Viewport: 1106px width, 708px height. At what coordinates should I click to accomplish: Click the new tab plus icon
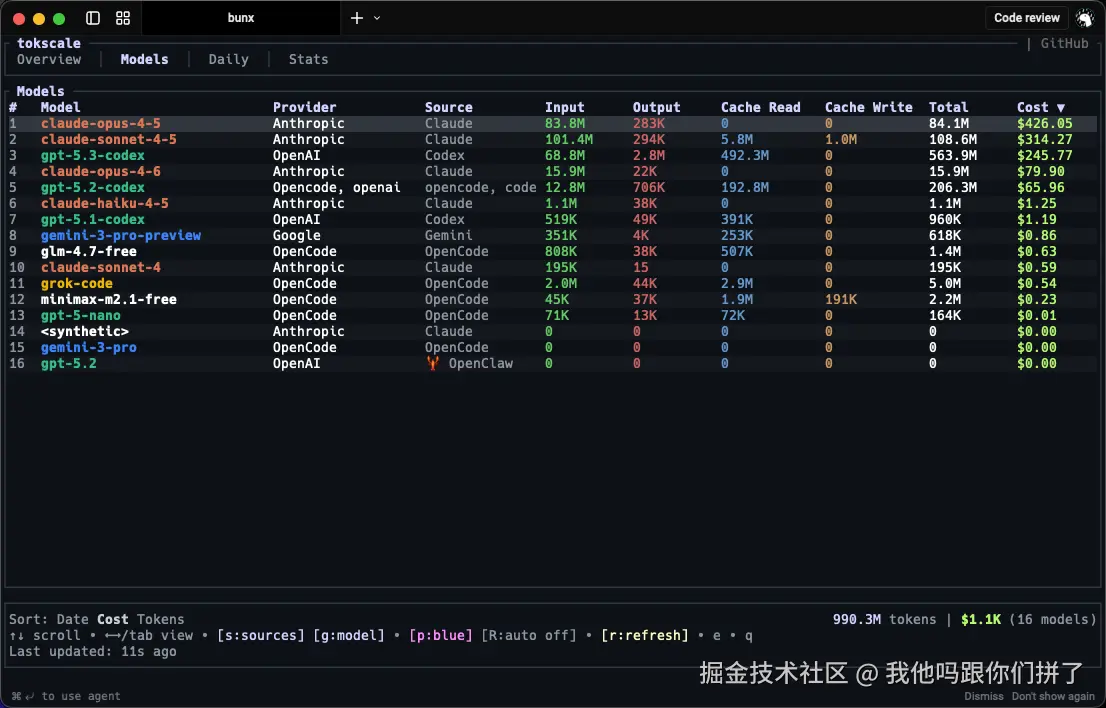(356, 17)
